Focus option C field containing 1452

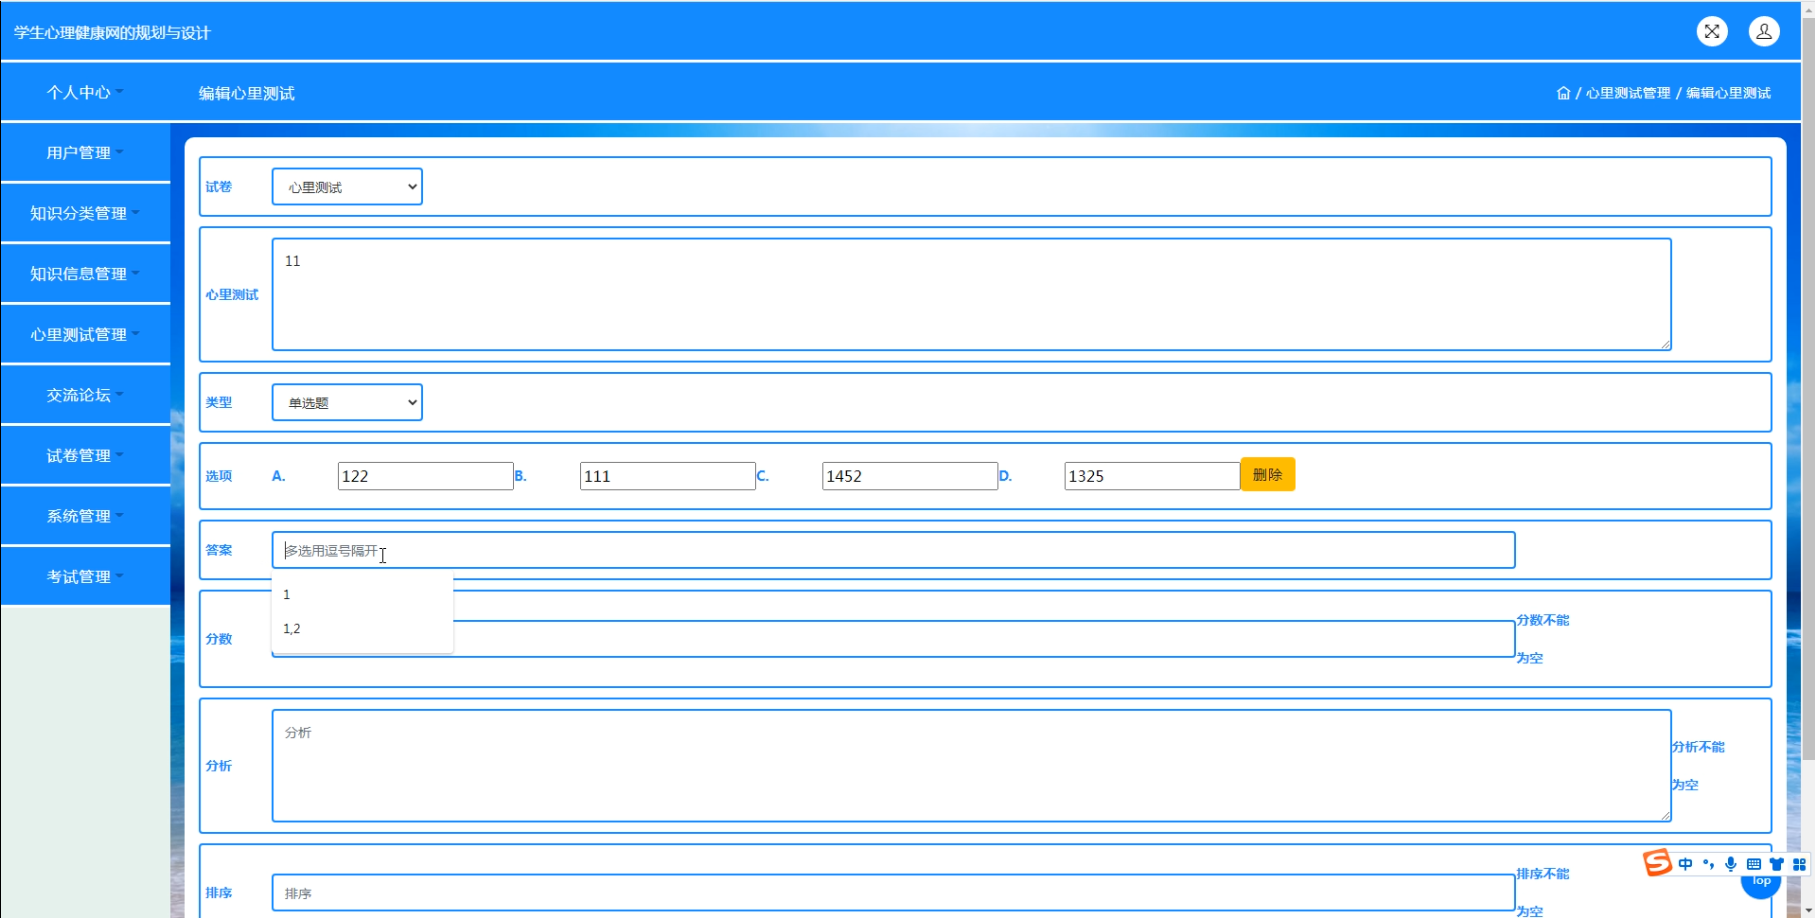point(909,476)
